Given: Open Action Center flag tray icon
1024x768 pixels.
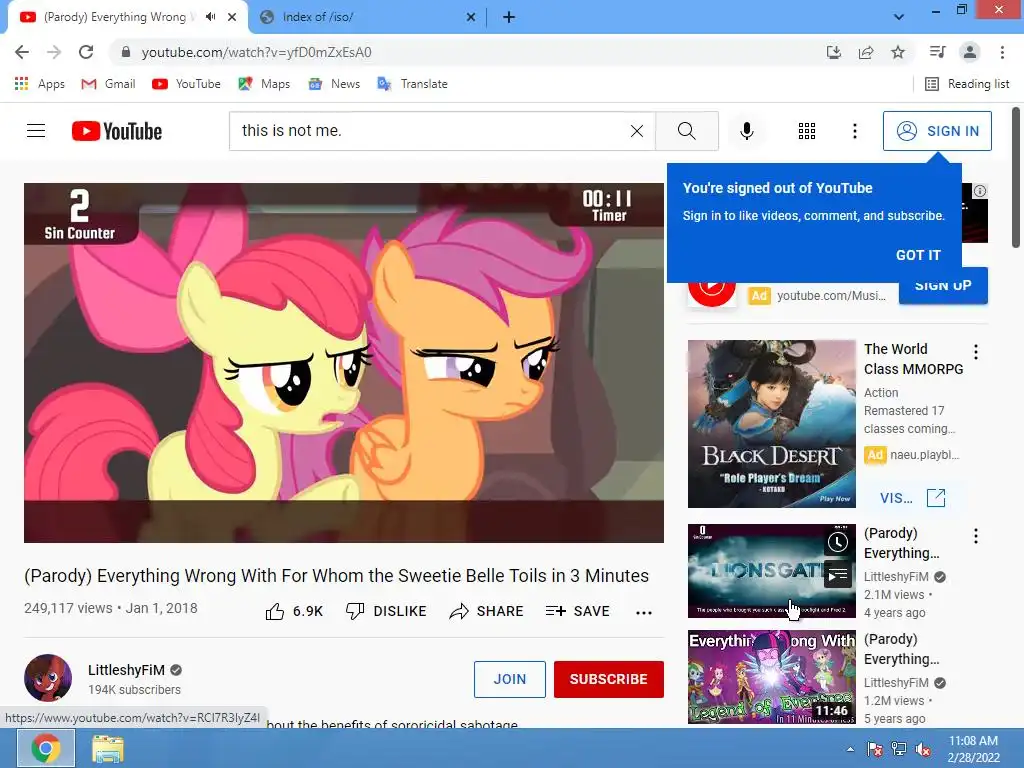Looking at the screenshot, I should [x=874, y=750].
